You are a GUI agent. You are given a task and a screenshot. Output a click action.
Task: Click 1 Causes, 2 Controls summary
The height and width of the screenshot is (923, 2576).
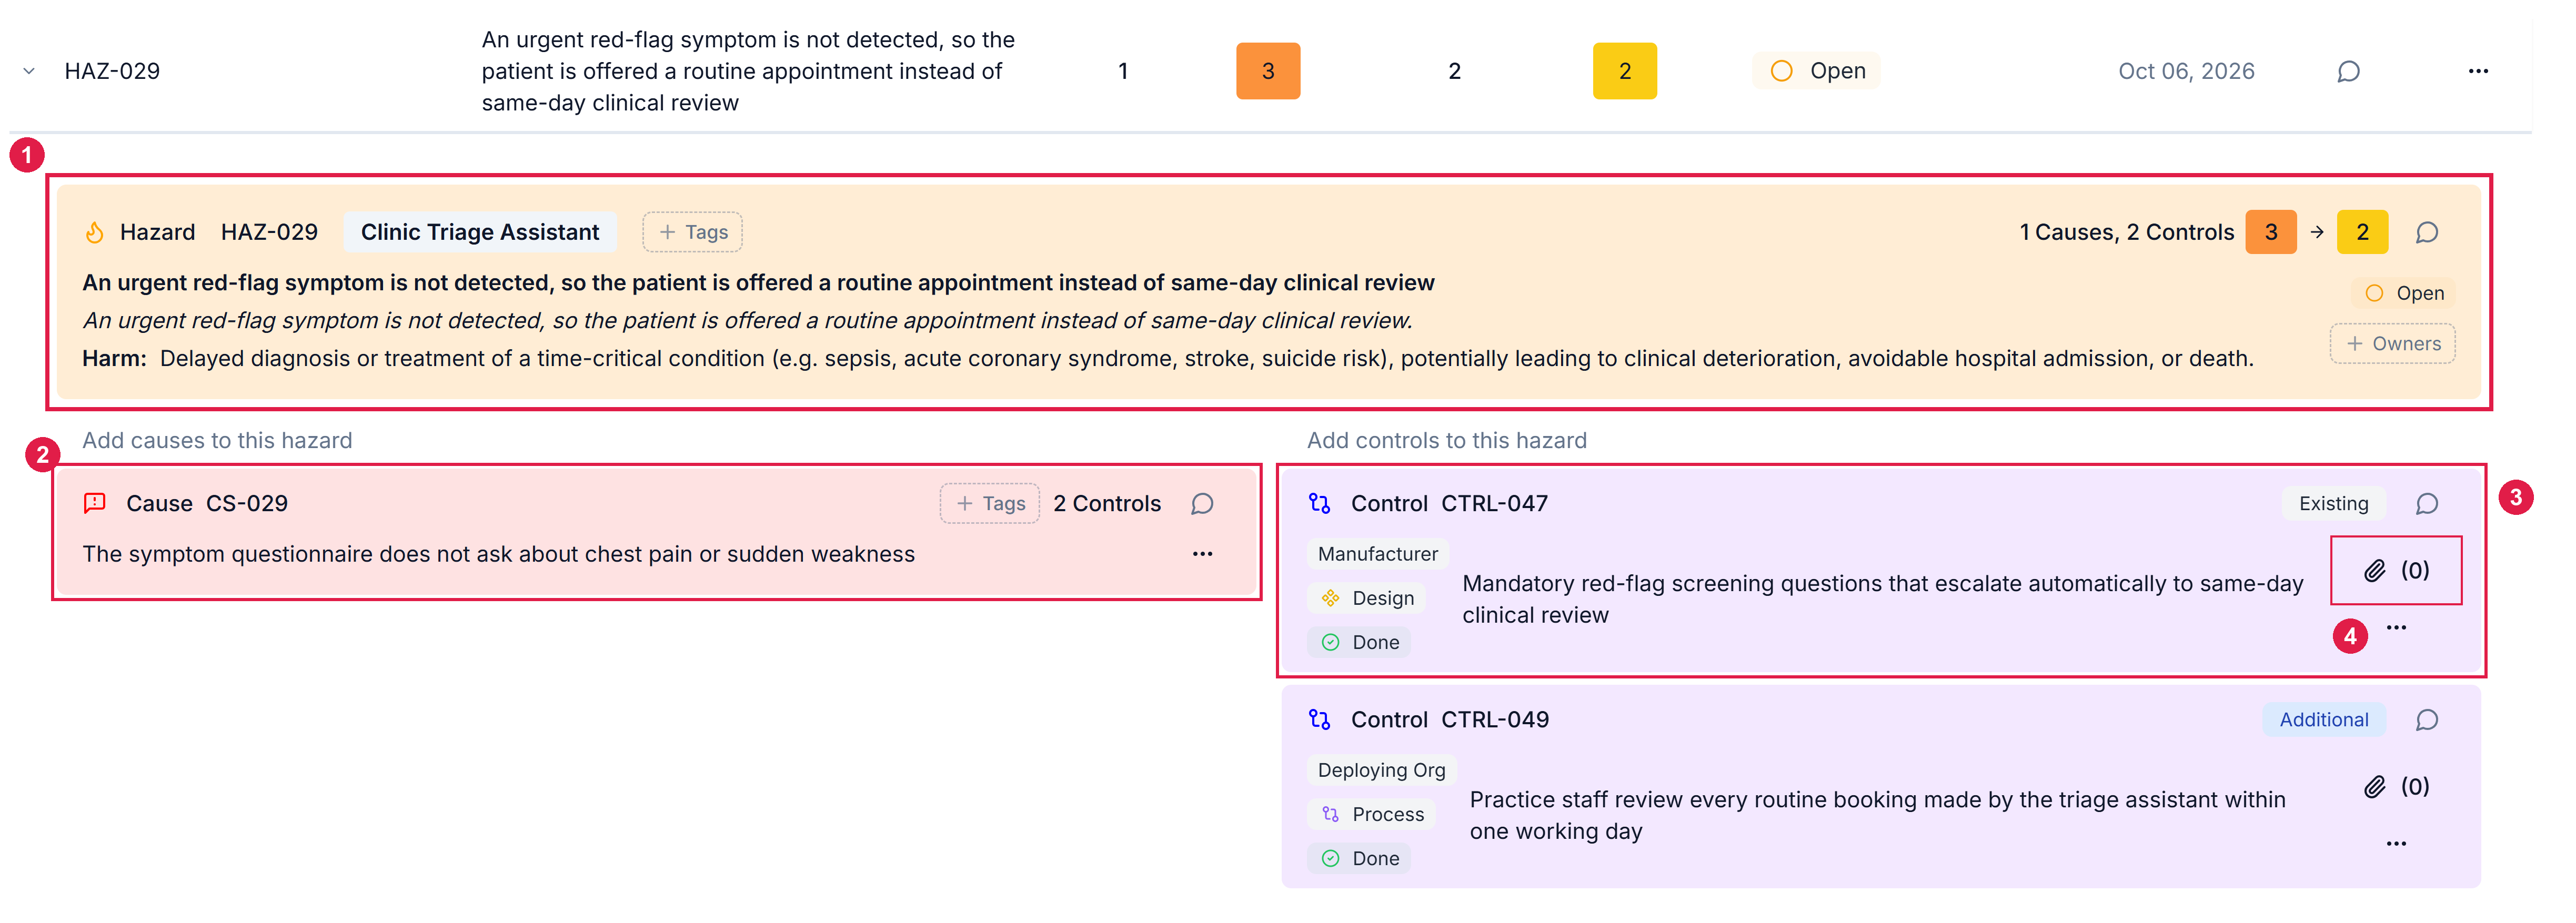[2126, 232]
